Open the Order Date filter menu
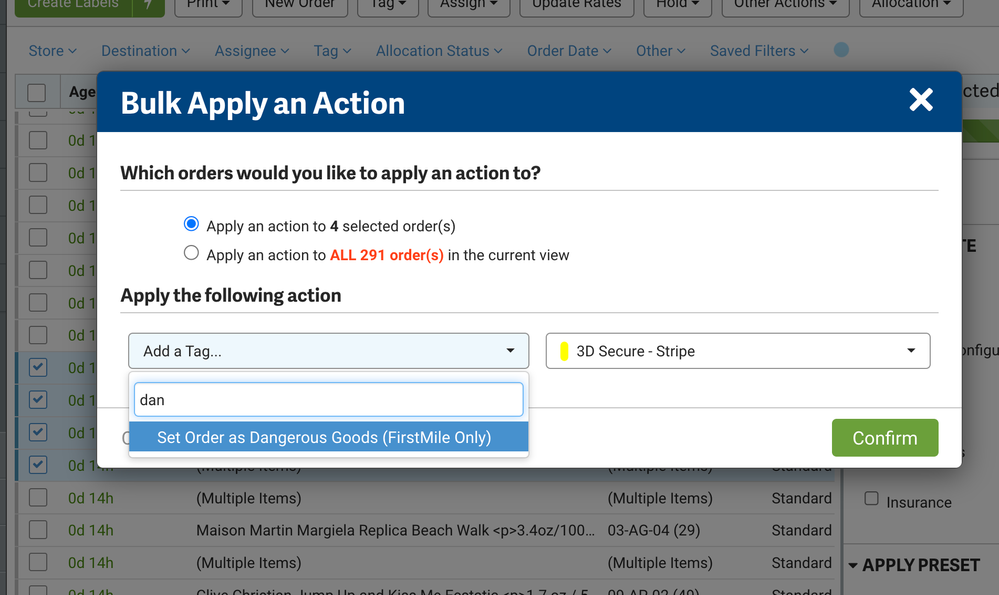Viewport: 999px width, 595px height. 569,51
